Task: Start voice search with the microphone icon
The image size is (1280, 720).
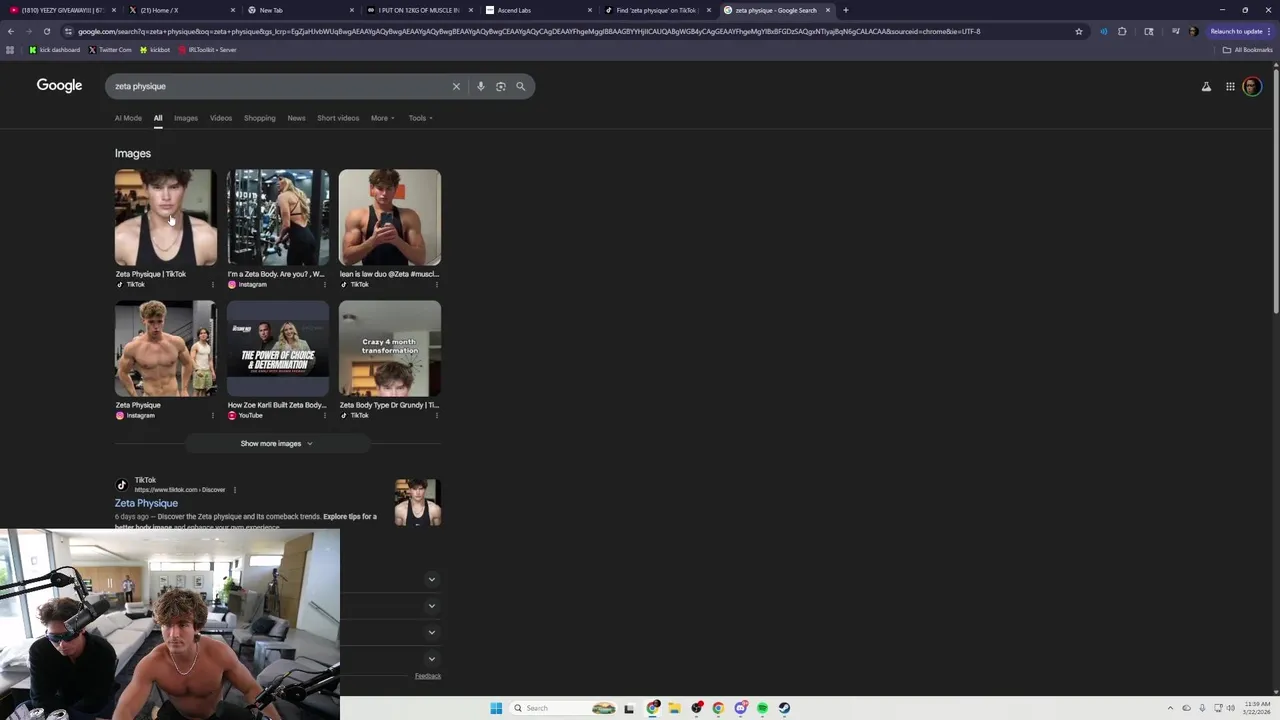Action: [481, 86]
